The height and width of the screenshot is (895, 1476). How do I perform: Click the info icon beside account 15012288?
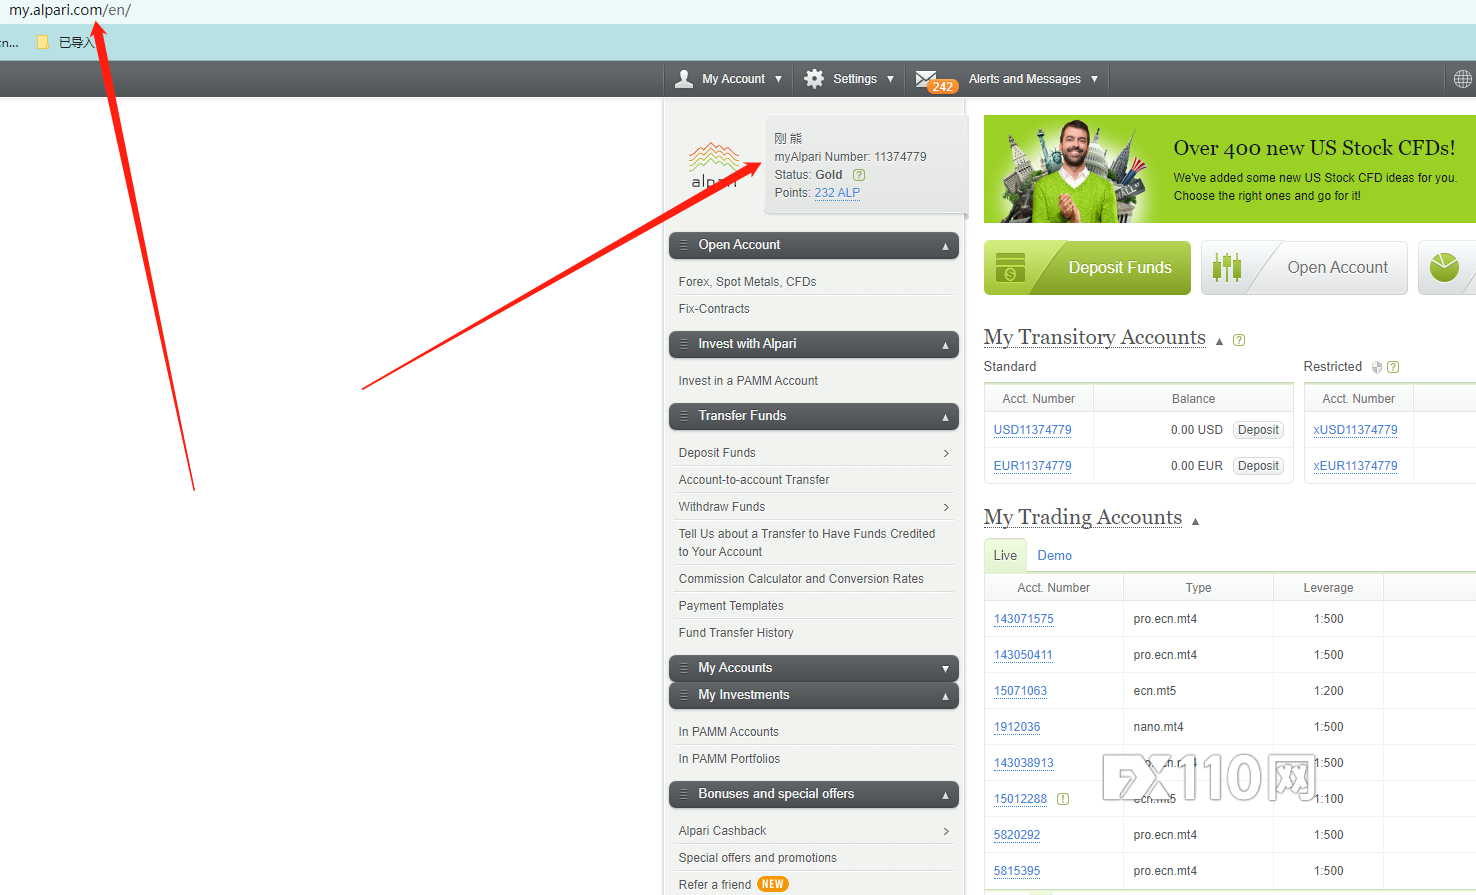(x=1063, y=799)
